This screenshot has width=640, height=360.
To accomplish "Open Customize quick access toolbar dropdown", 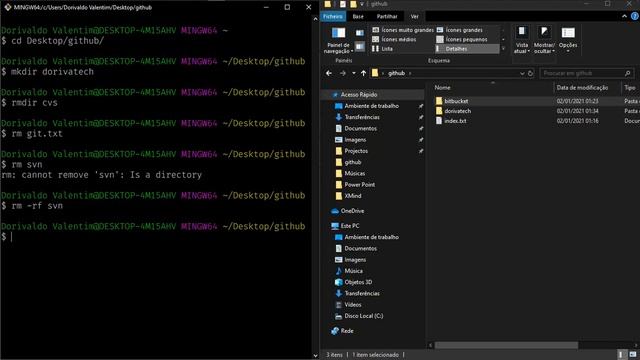I will [362, 4].
